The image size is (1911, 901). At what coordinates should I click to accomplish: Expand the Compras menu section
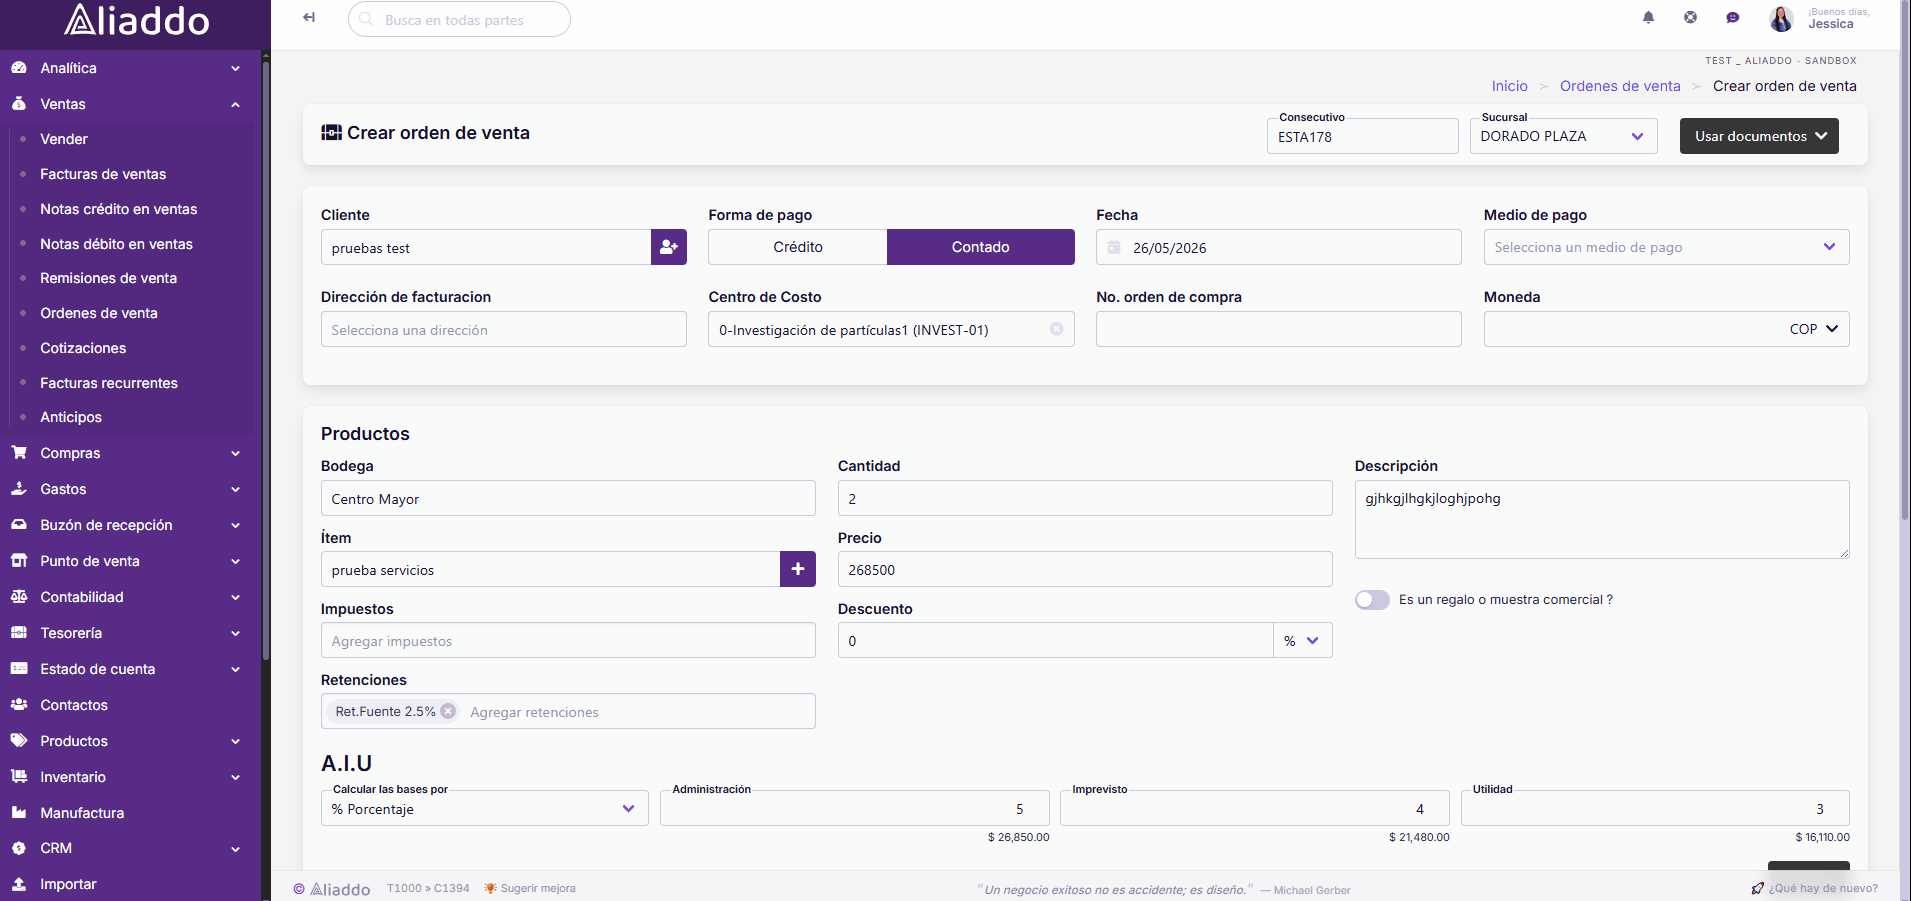(235, 453)
